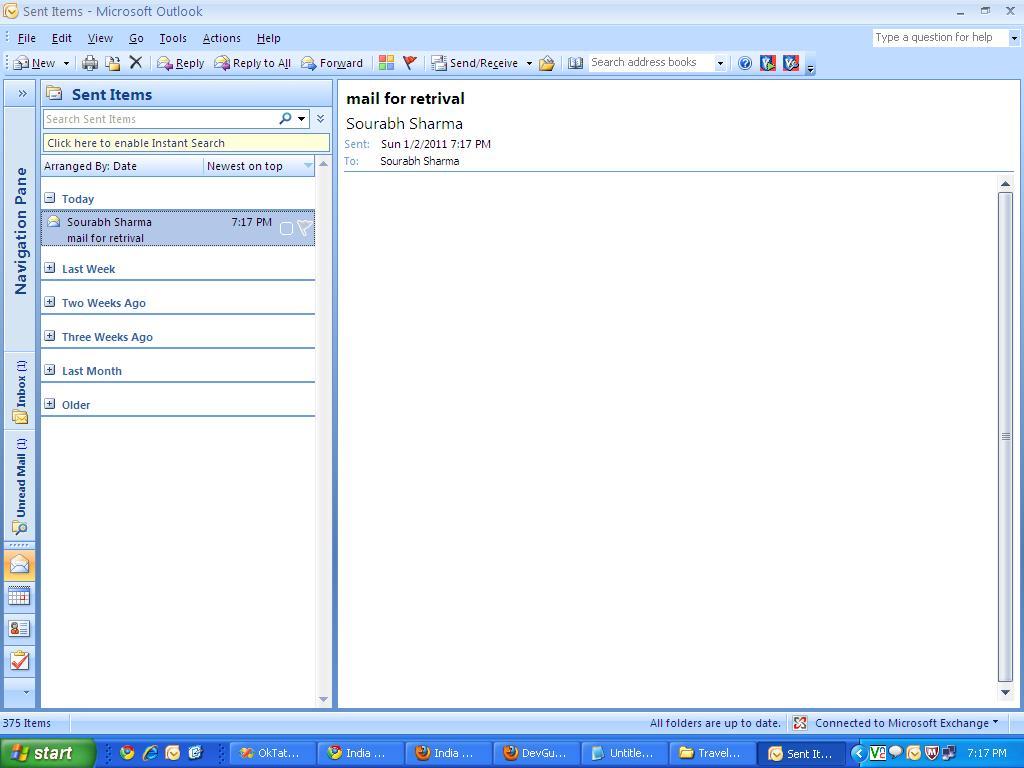Switch to the DevGu... Firefox taskbar button
This screenshot has width=1024, height=768.
click(x=537, y=753)
